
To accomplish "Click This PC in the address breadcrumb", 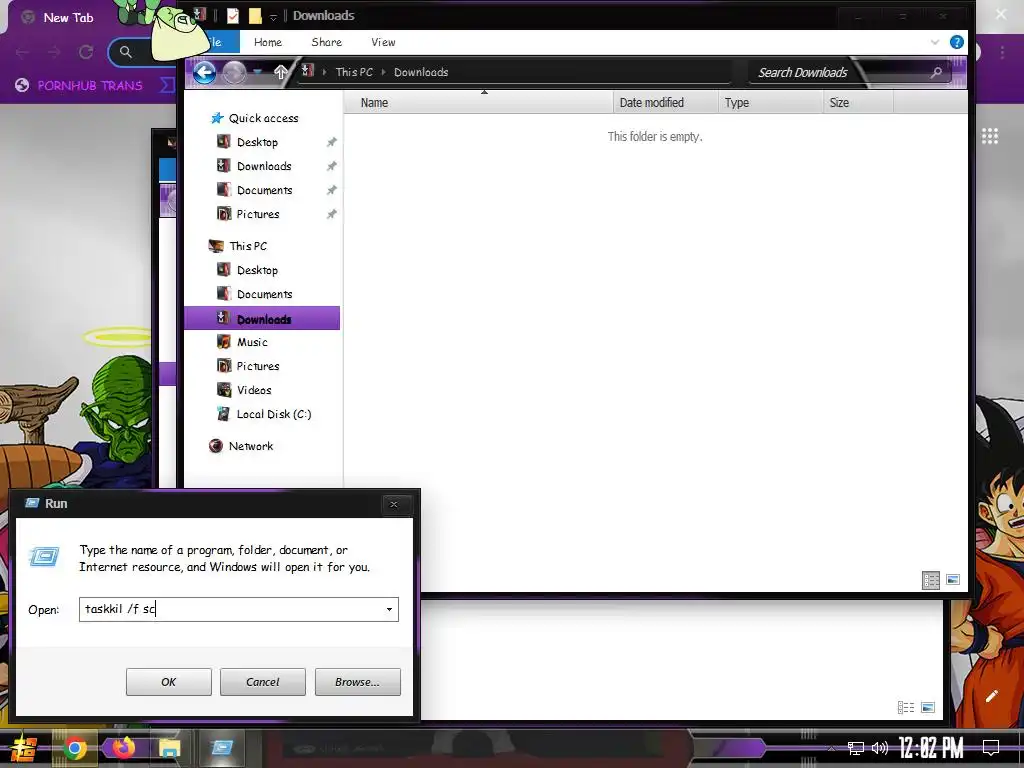I will (x=354, y=72).
